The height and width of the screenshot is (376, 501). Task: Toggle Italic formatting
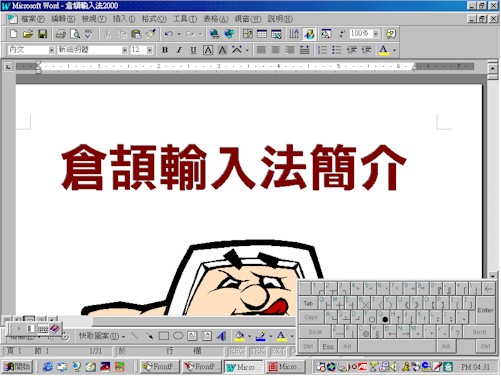coord(179,50)
